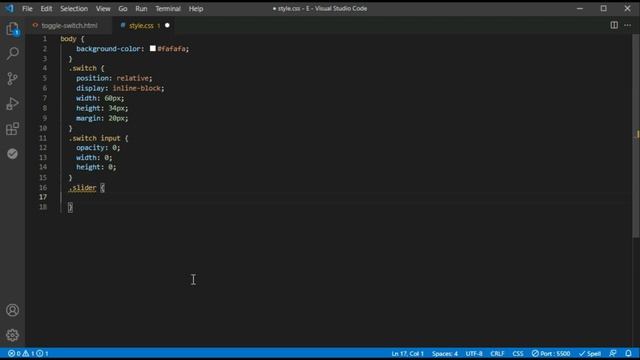This screenshot has height=360, width=640.
Task: Click 'display: inline-block;' on line 6
Action: pyautogui.click(x=120, y=88)
